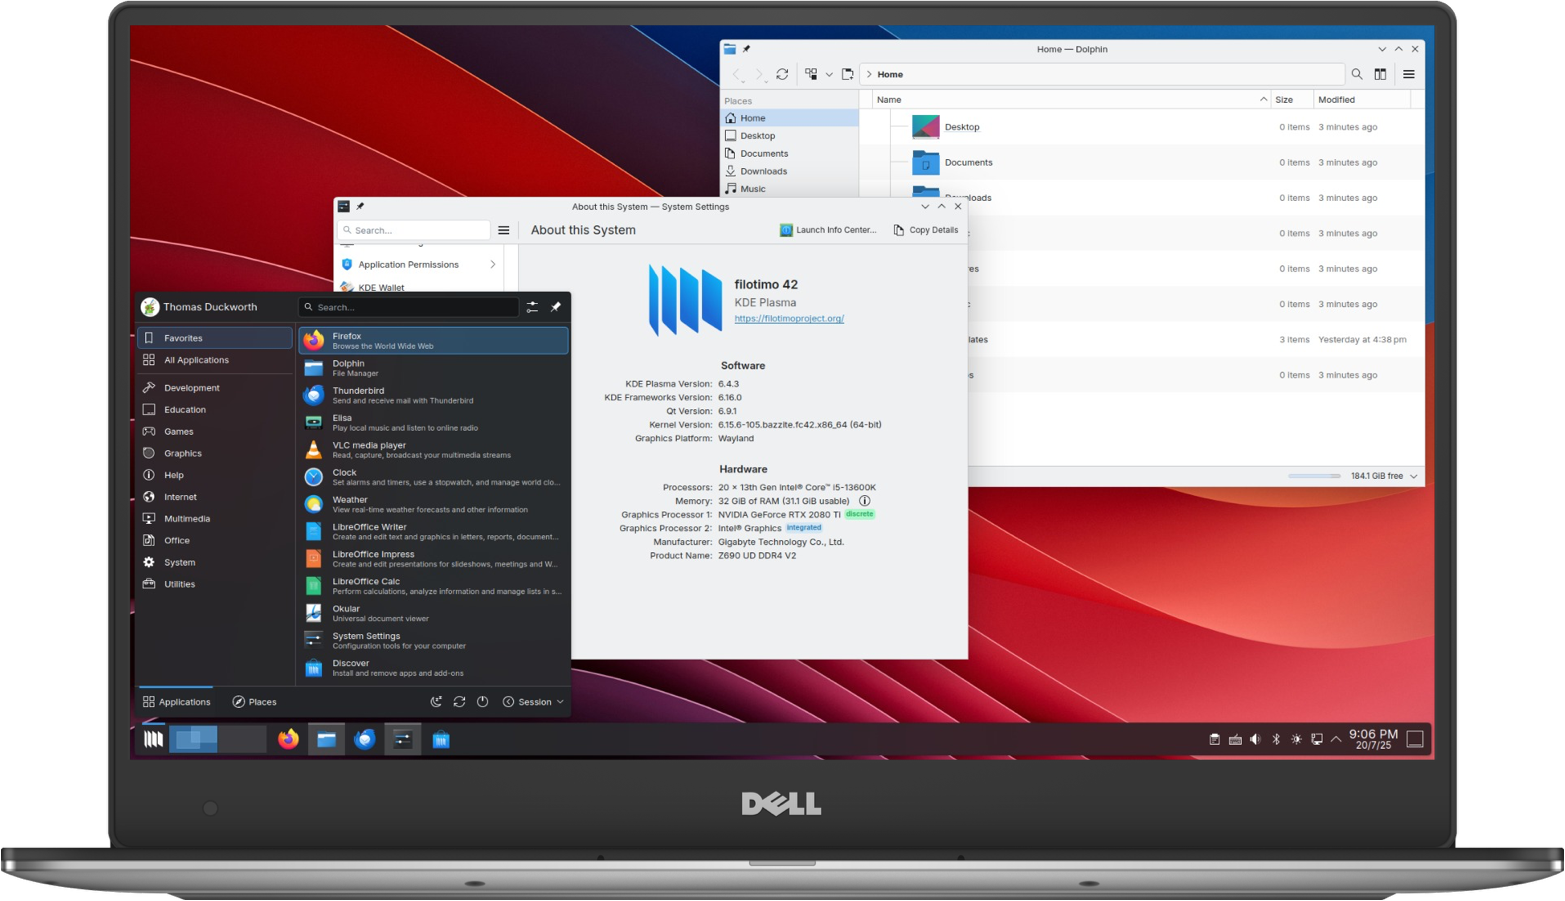Click the Restart icon in launcher footer
Screen dimensions: 1565x901
point(459,702)
